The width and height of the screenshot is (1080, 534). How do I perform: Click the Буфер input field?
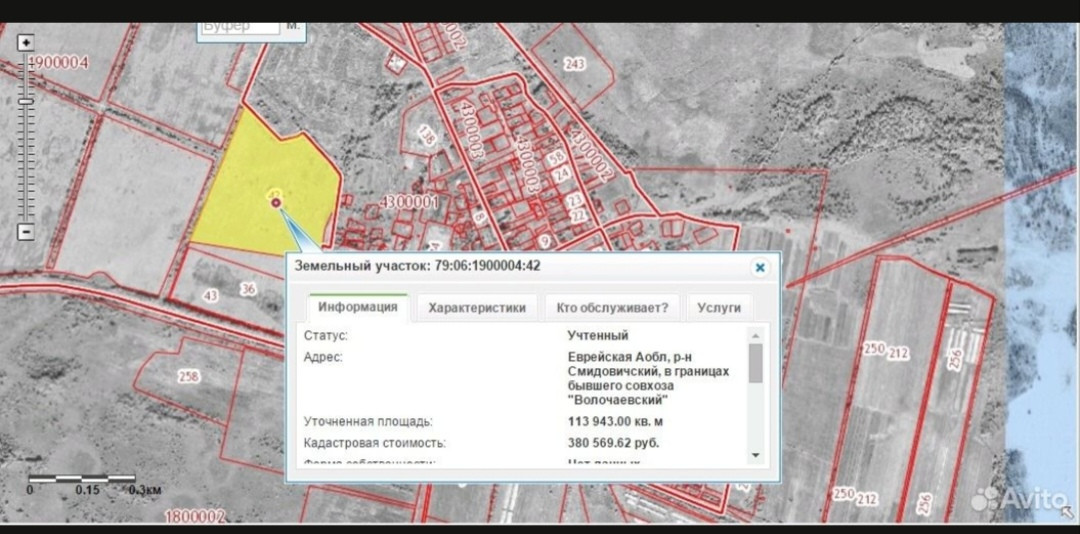(x=239, y=27)
